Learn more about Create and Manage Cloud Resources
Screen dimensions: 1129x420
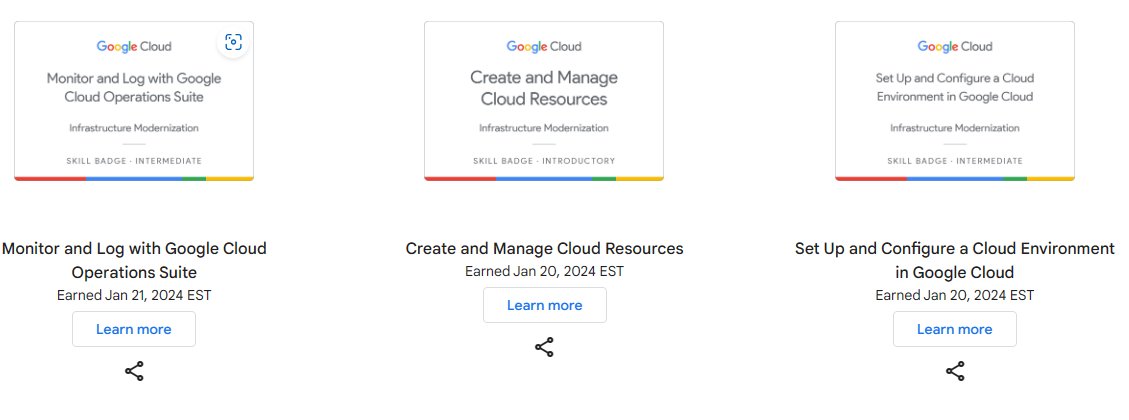click(544, 305)
